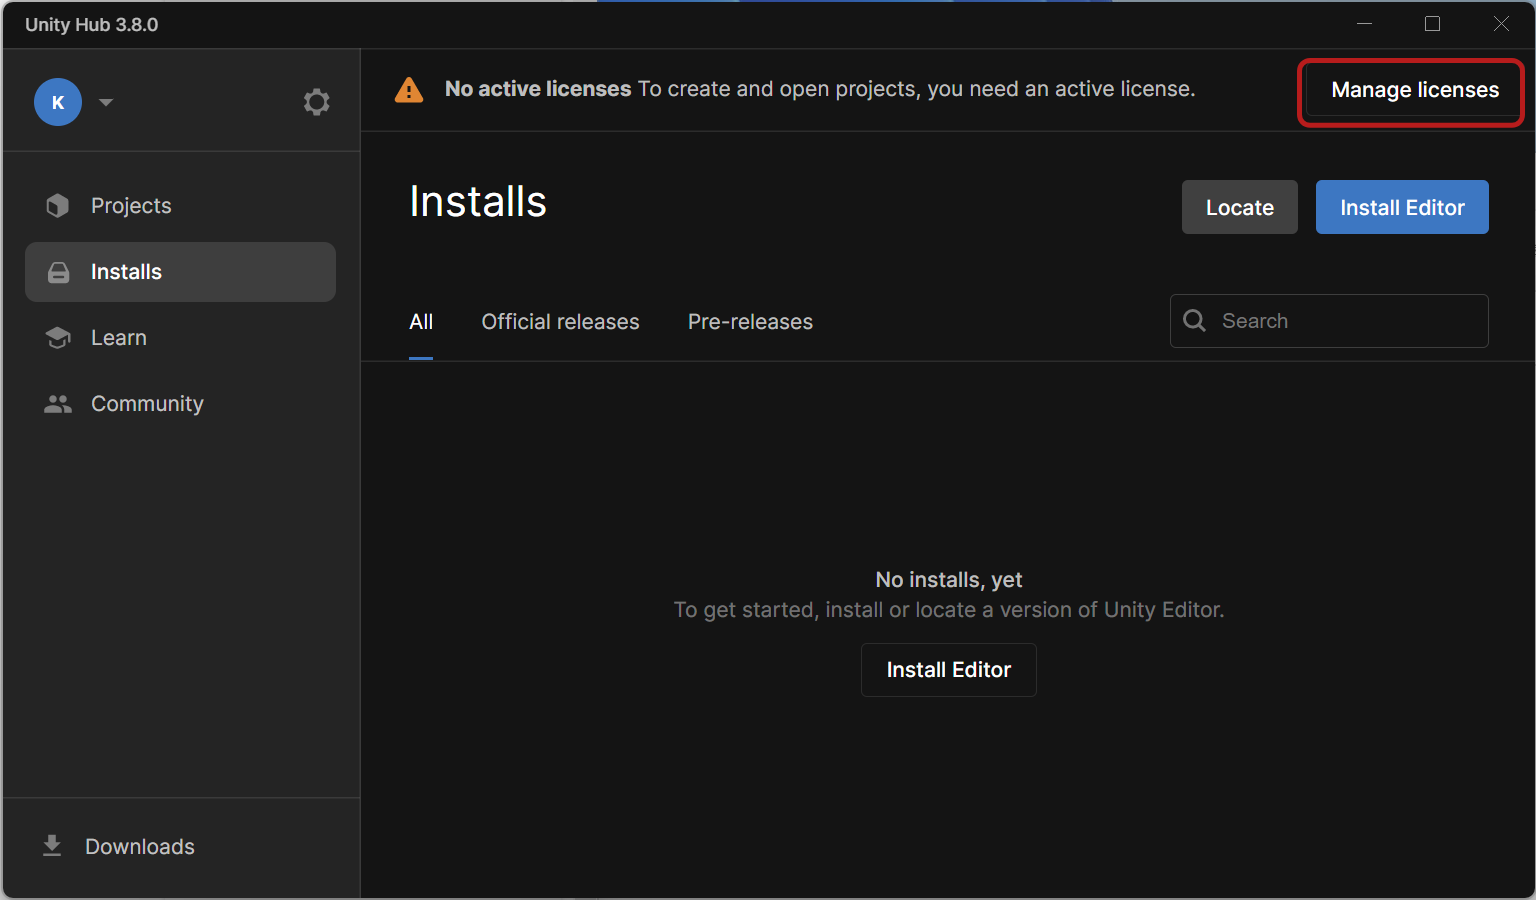Screen dimensions: 1536x900
Task: Click the Learn graduation cap icon
Action: tap(58, 338)
